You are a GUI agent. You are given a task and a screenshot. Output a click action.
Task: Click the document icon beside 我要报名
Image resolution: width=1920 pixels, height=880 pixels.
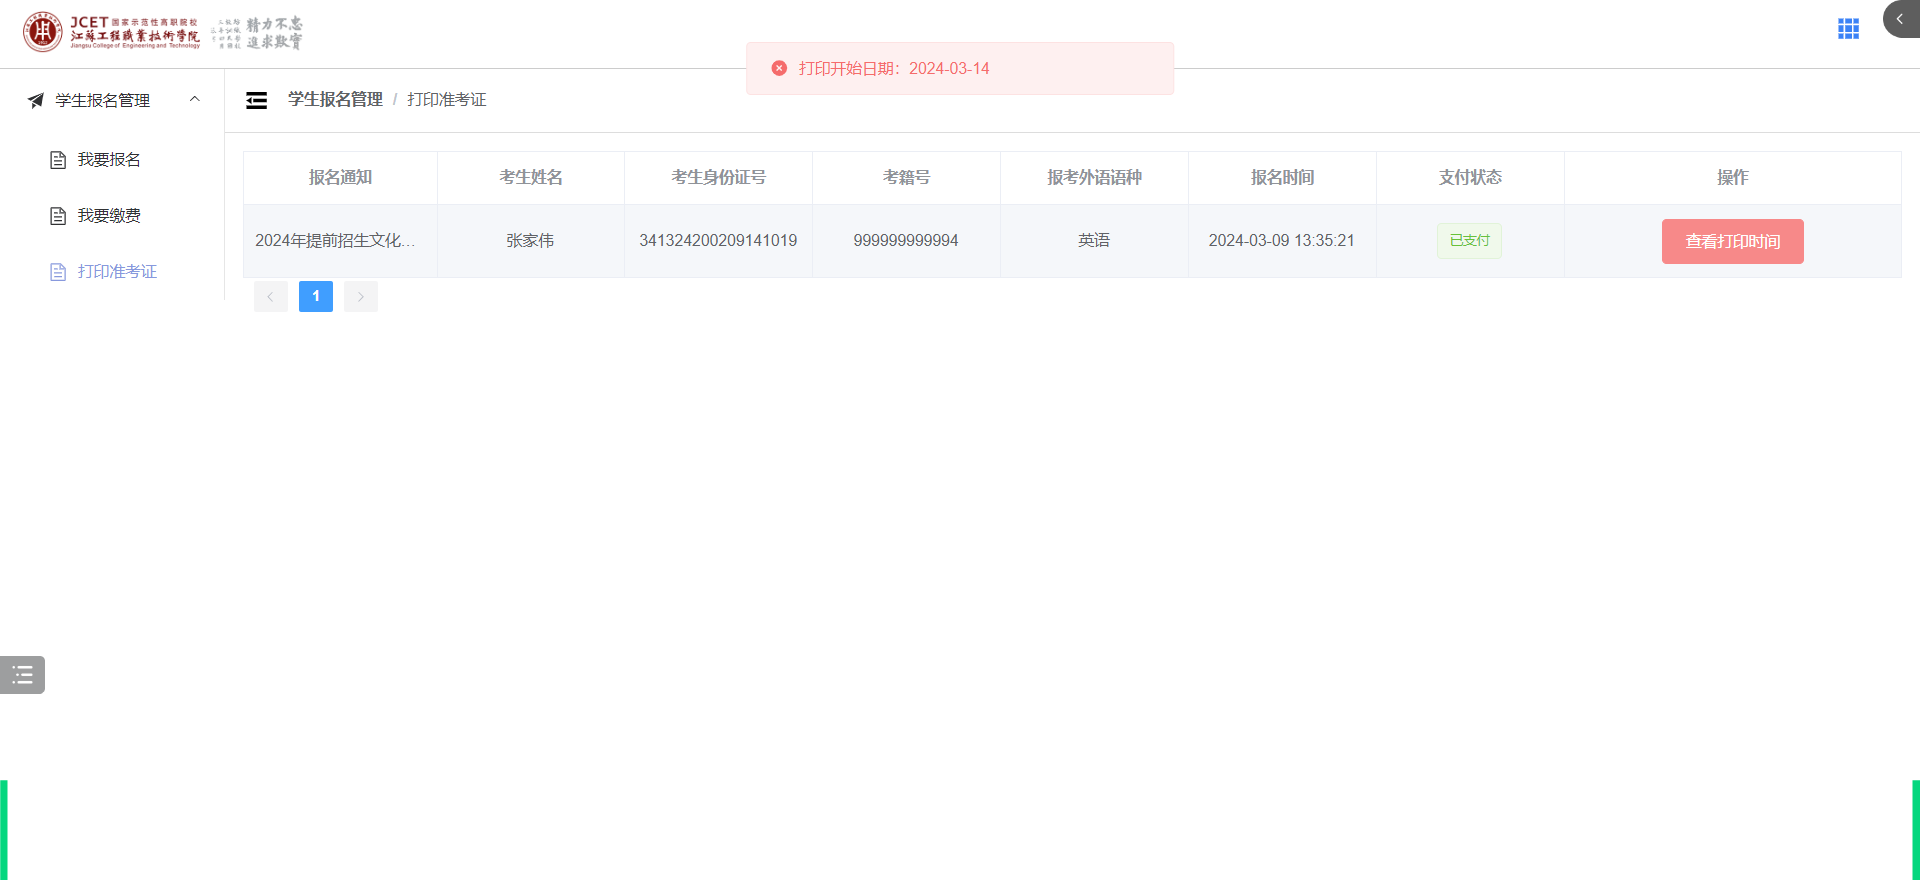coord(58,160)
